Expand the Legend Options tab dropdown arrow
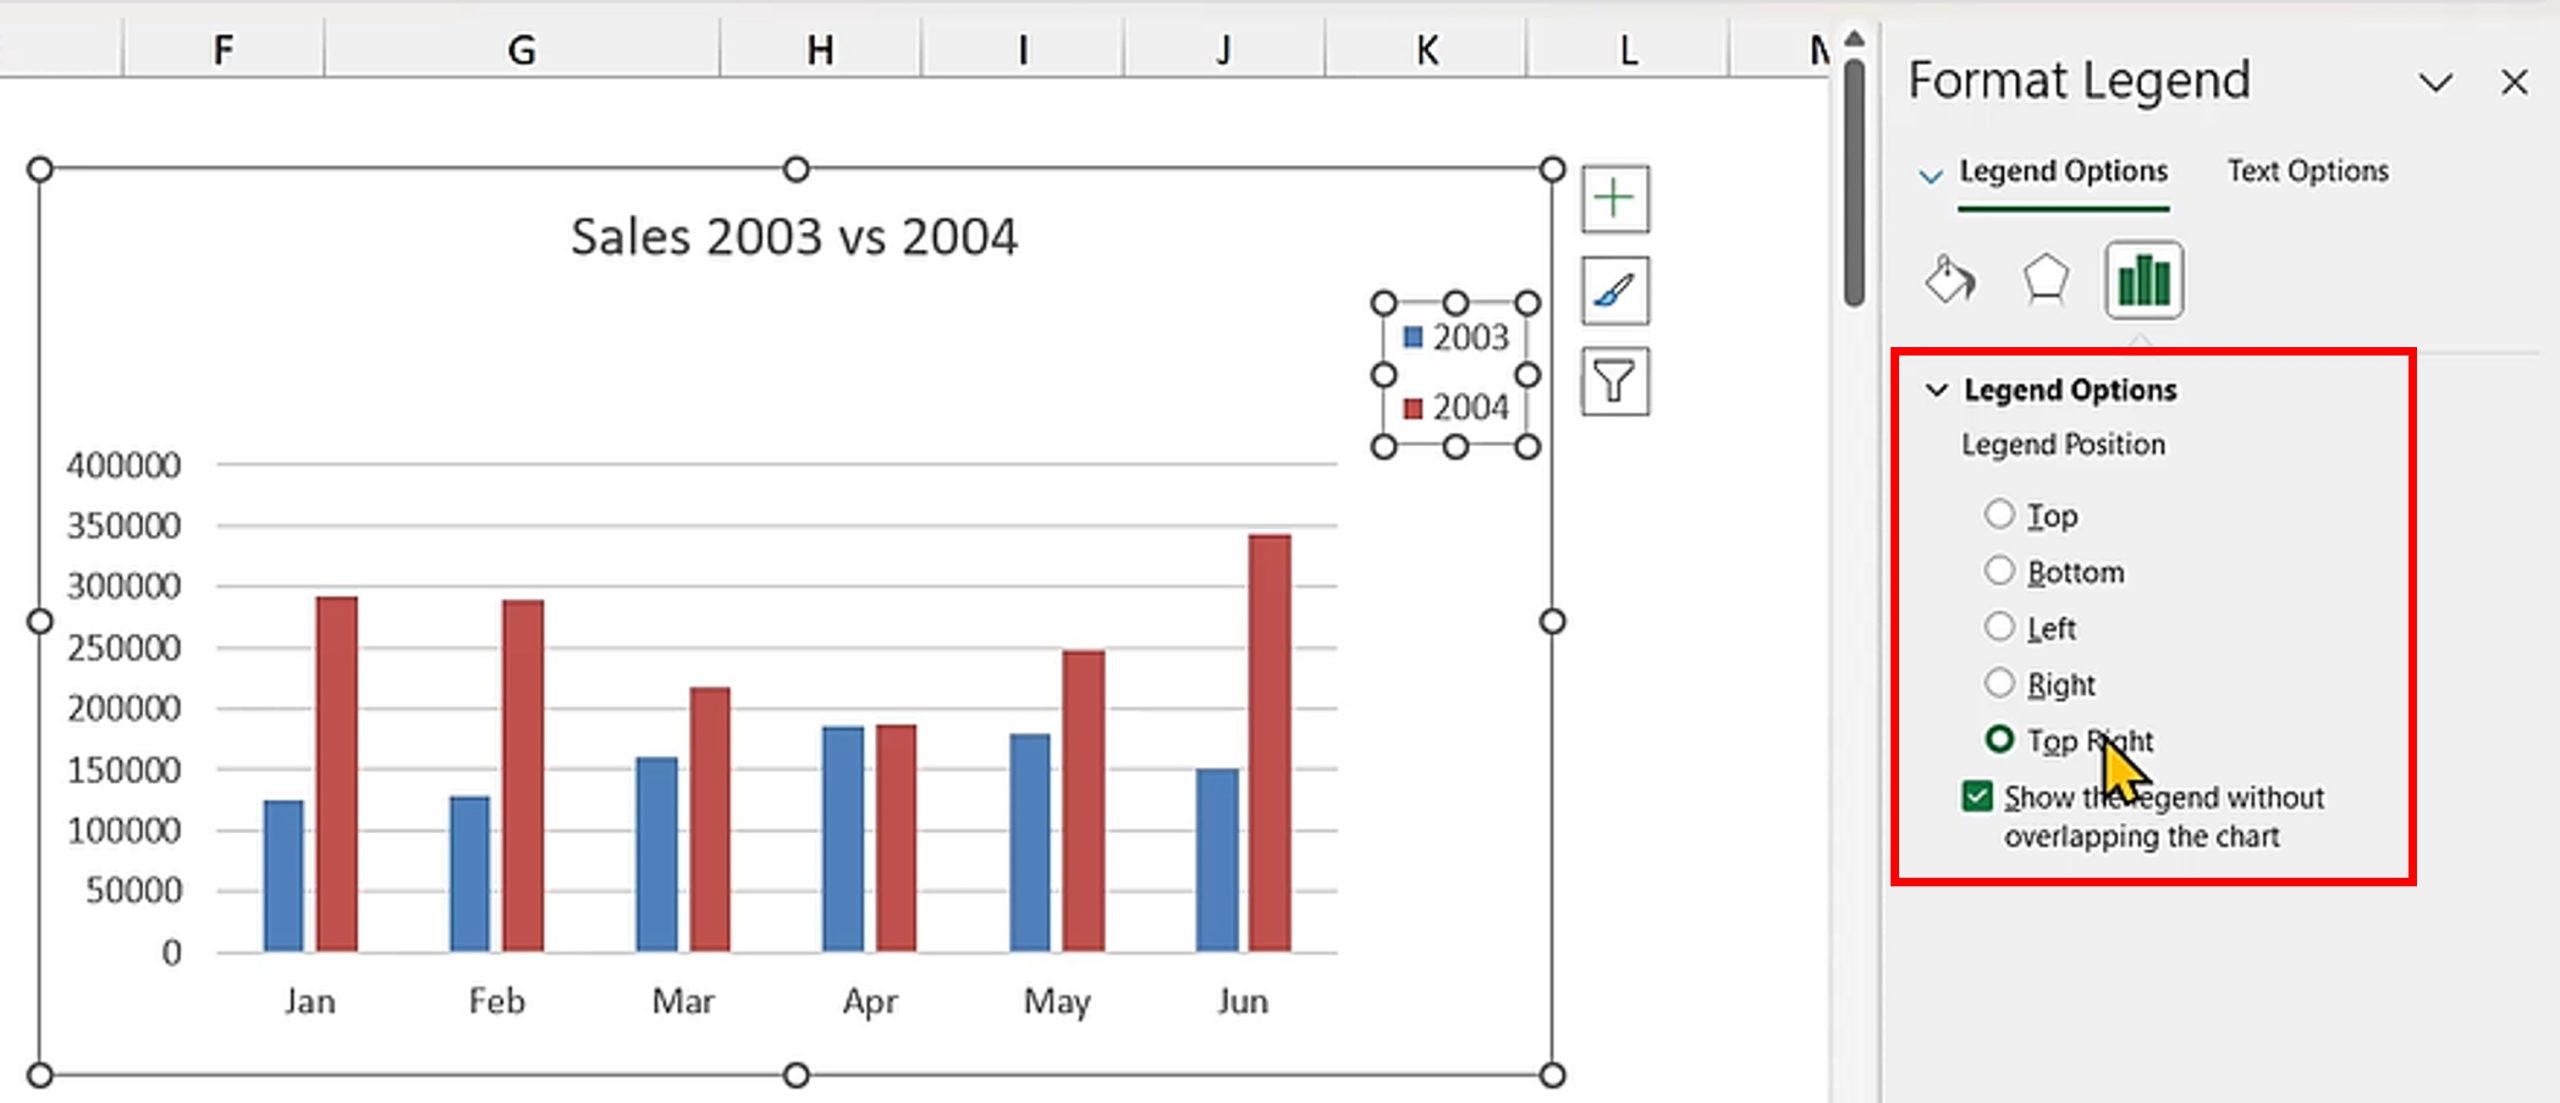Viewport: 2560px width, 1103px height. 1930,177
